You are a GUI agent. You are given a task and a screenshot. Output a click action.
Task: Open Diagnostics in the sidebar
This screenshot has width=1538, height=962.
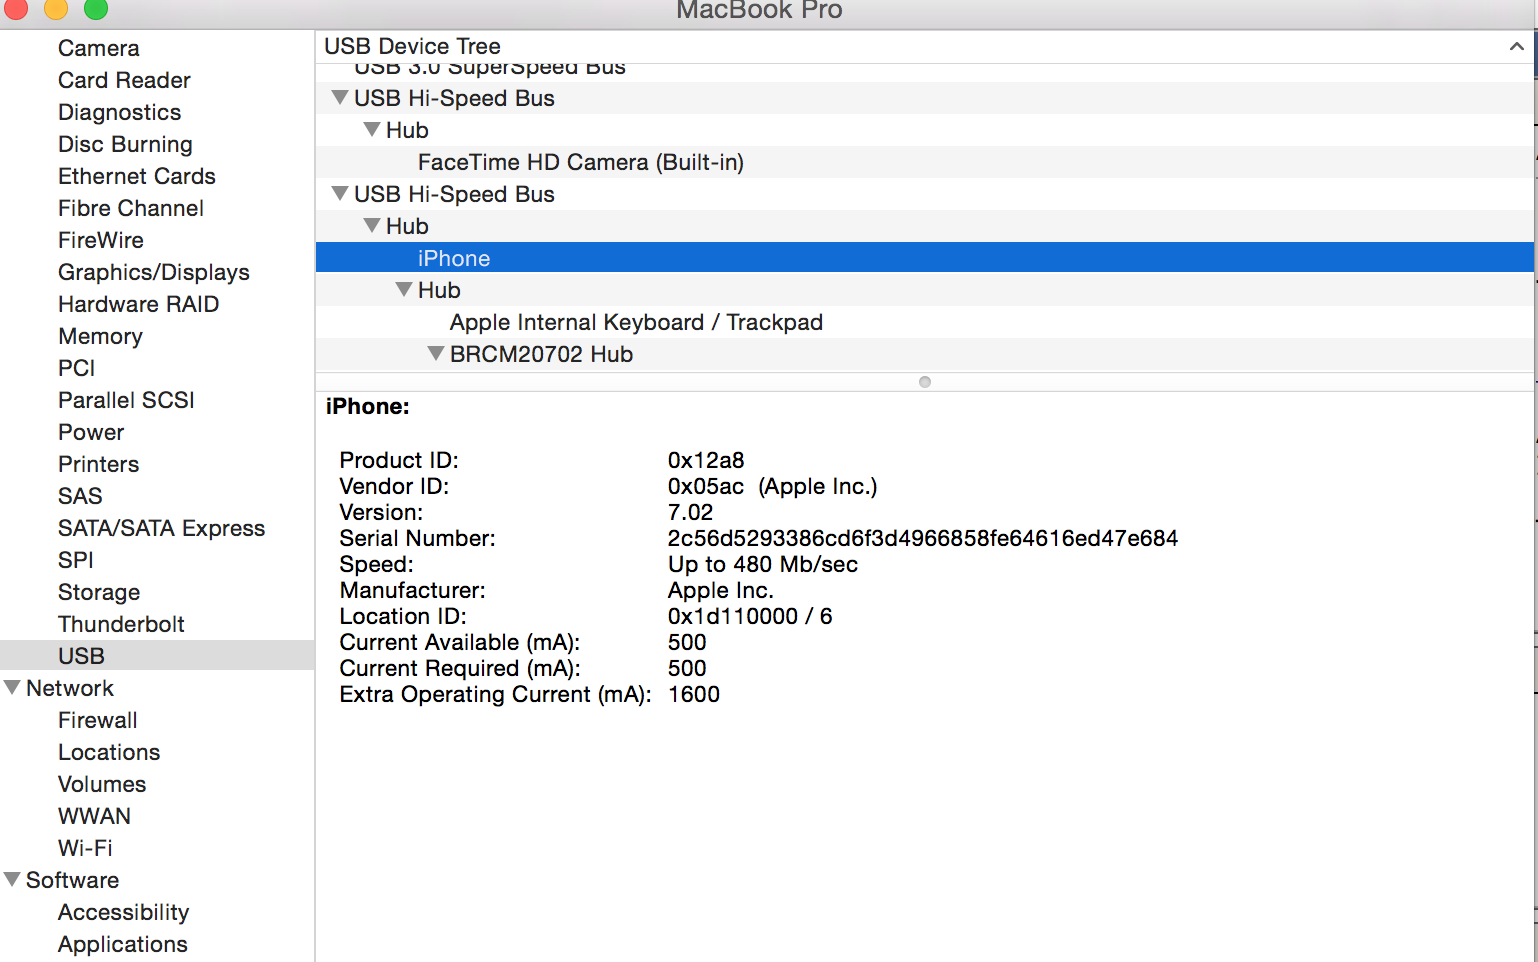[x=120, y=112]
